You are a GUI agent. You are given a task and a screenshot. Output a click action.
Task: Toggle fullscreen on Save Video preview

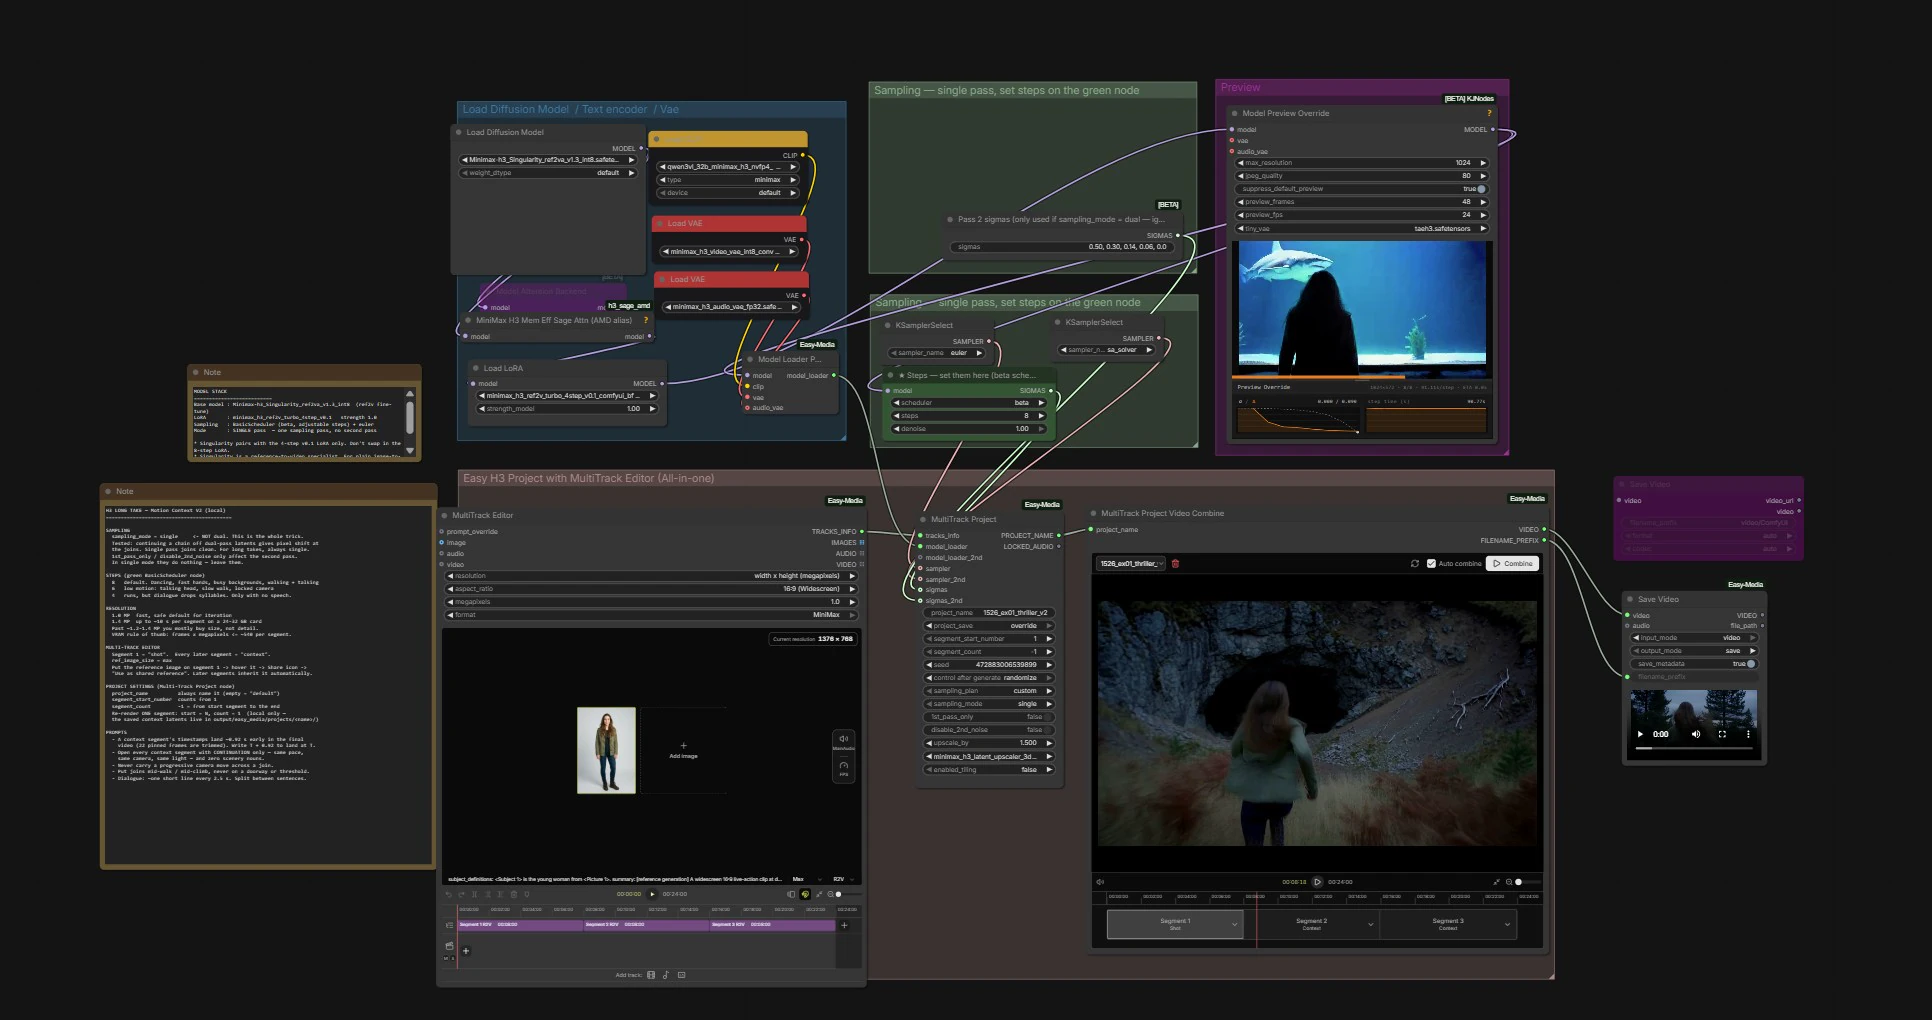1722,734
